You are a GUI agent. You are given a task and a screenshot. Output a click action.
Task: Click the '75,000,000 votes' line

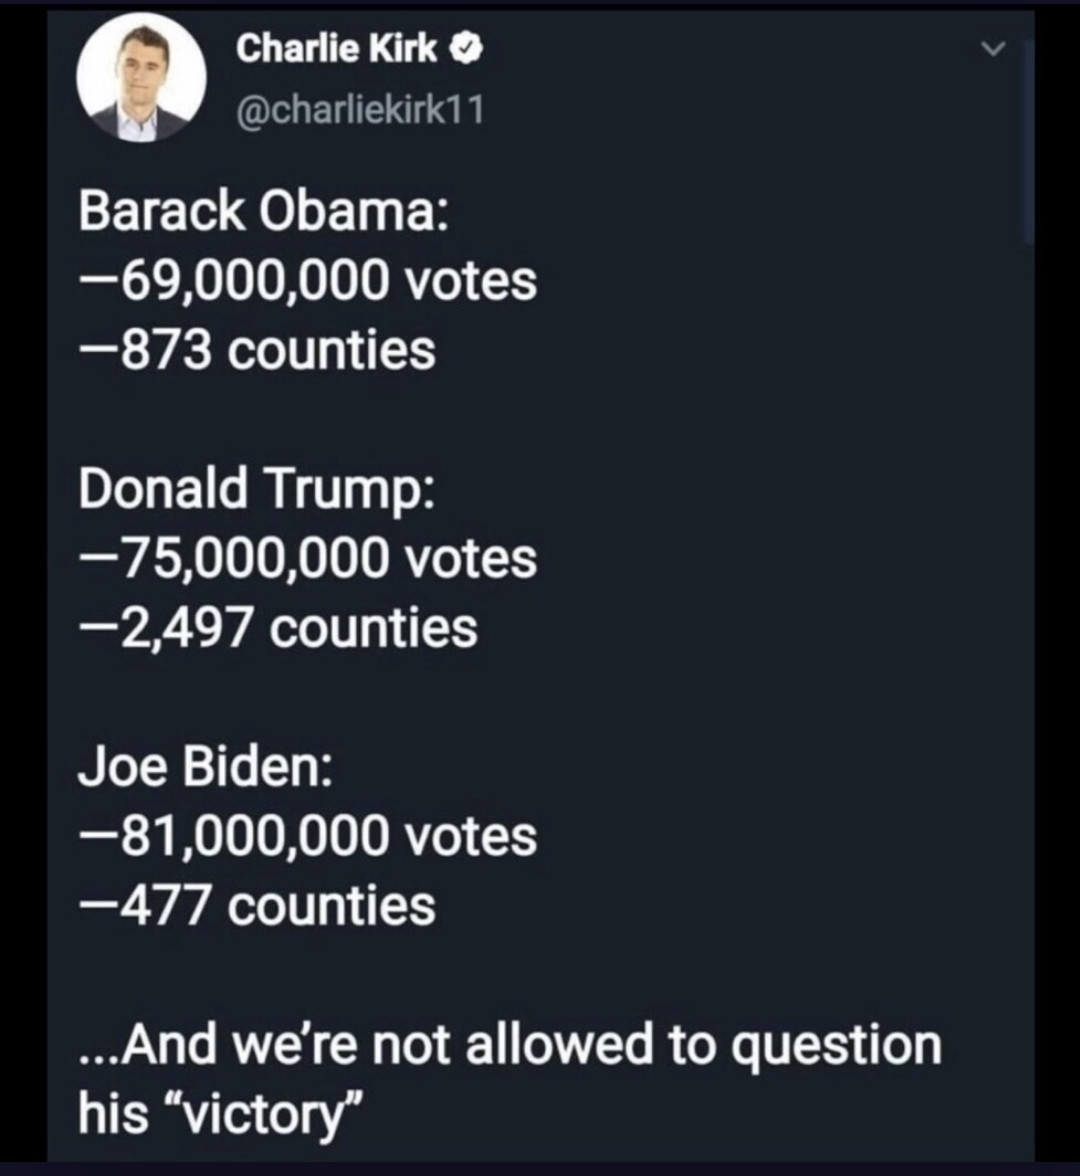[308, 558]
